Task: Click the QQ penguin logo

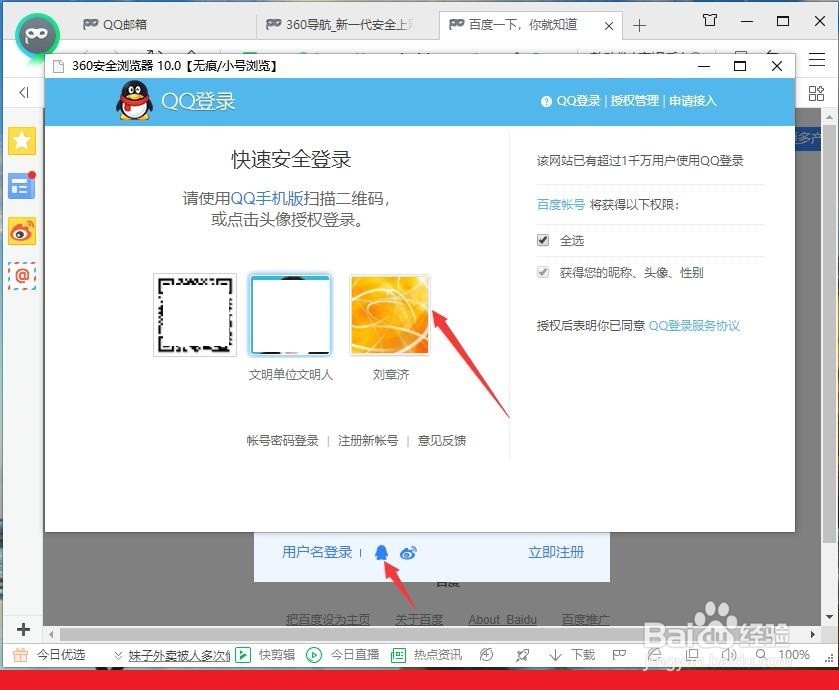Action: click(x=134, y=101)
